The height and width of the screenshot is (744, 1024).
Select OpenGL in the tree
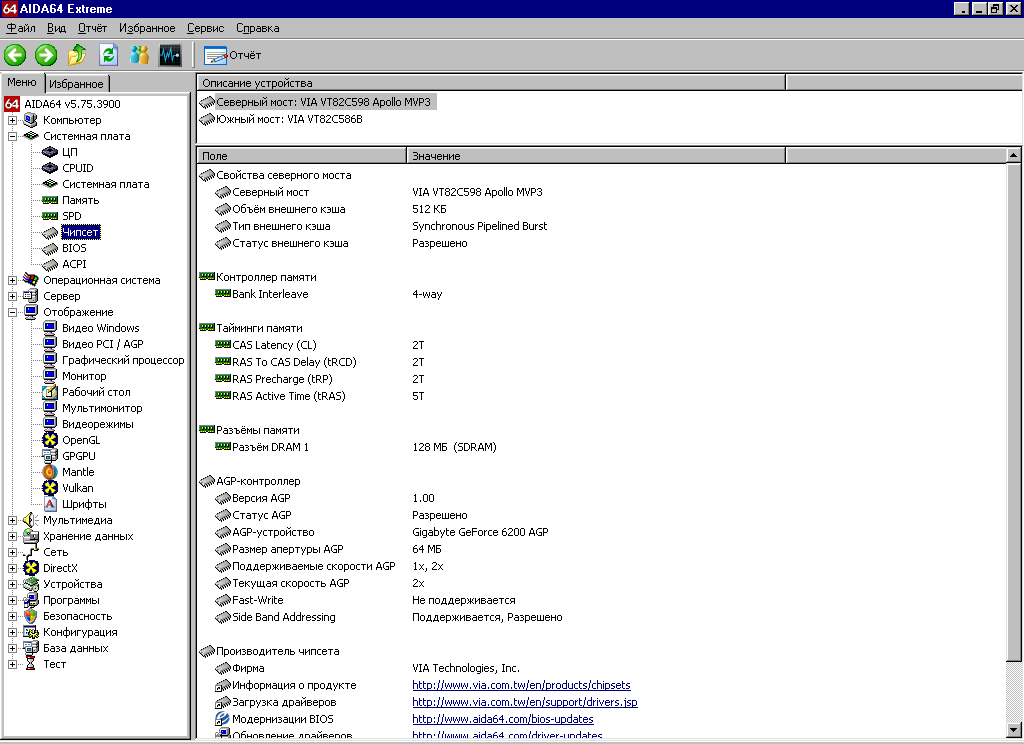[x=80, y=440]
